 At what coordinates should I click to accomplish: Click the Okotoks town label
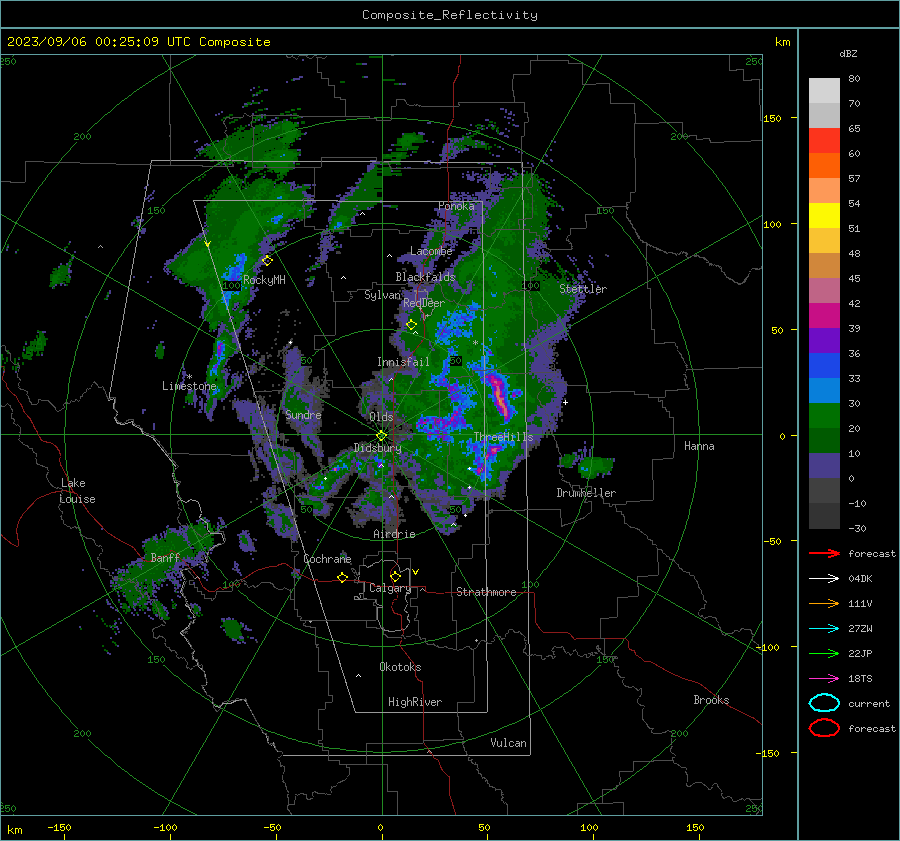pyautogui.click(x=400, y=667)
